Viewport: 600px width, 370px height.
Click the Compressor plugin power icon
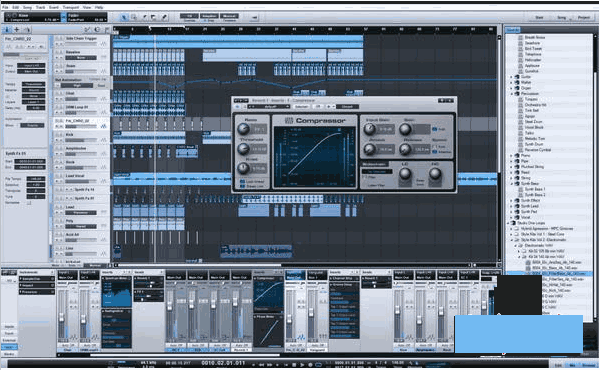point(237,106)
